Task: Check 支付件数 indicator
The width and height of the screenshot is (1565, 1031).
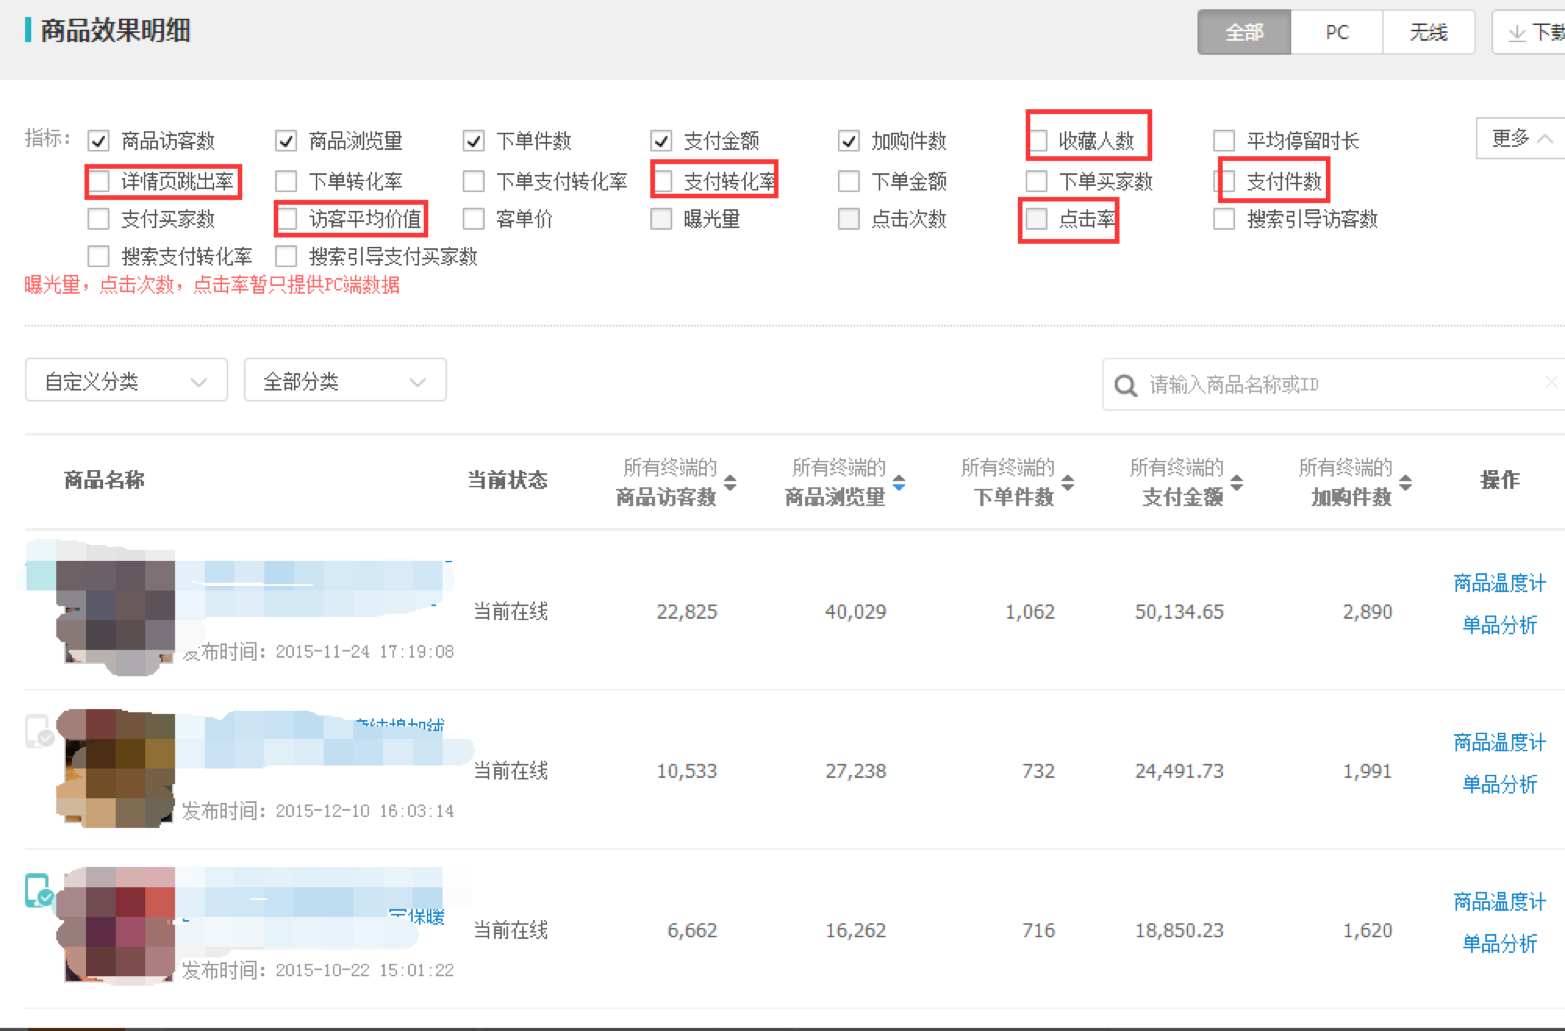Action: (x=1224, y=181)
